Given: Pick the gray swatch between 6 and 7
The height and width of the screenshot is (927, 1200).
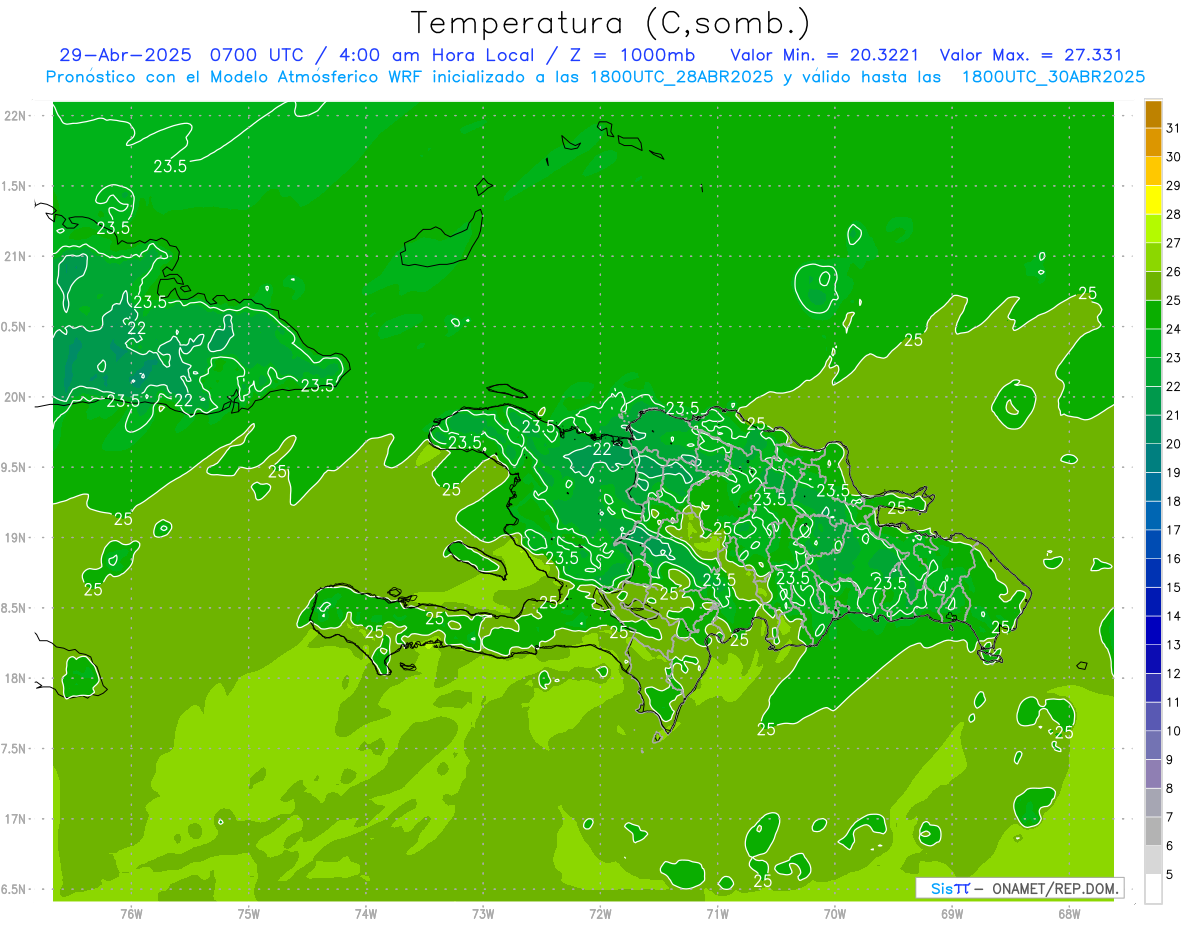Looking at the screenshot, I should [1154, 831].
